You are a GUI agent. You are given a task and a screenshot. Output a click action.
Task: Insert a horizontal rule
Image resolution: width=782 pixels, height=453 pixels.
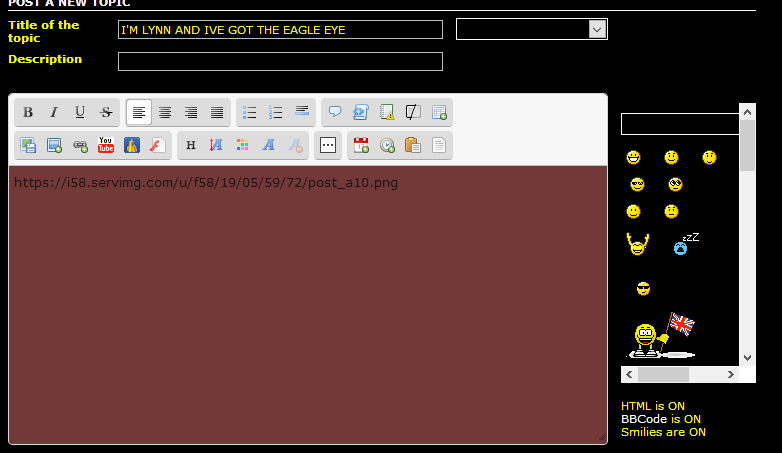(x=302, y=112)
